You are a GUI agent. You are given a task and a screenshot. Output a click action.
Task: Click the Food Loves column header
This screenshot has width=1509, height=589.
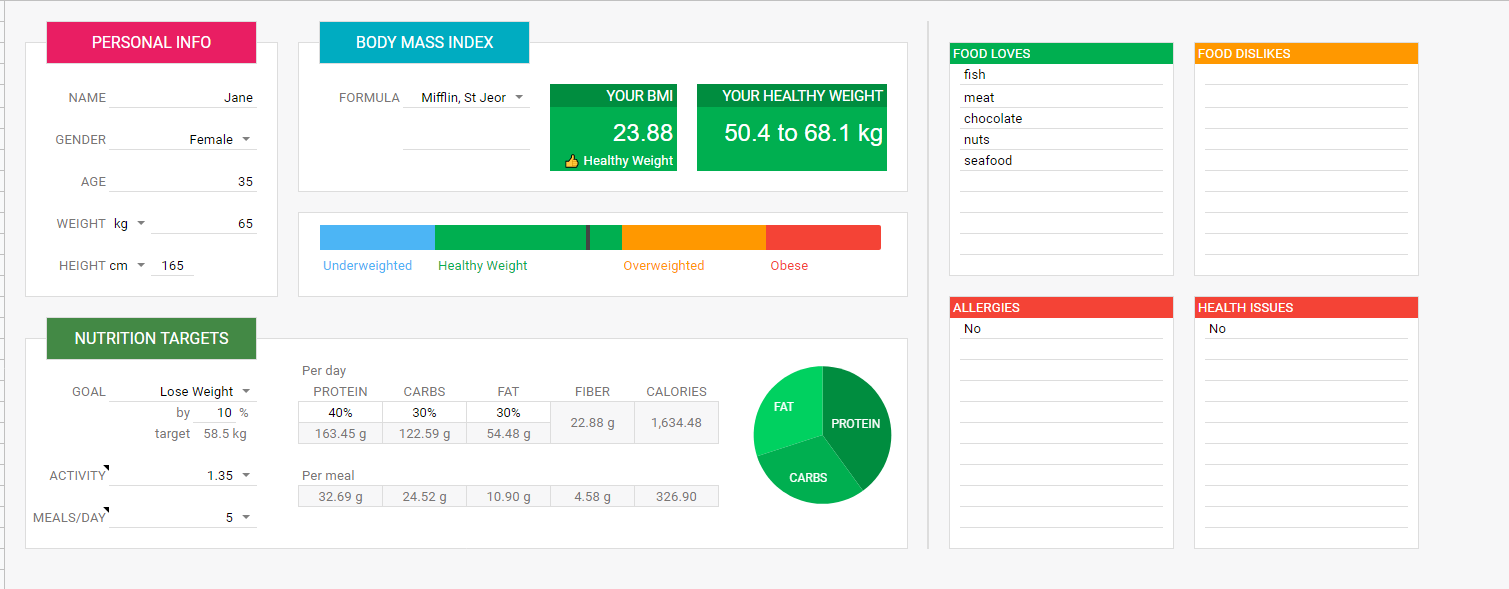click(x=1061, y=54)
